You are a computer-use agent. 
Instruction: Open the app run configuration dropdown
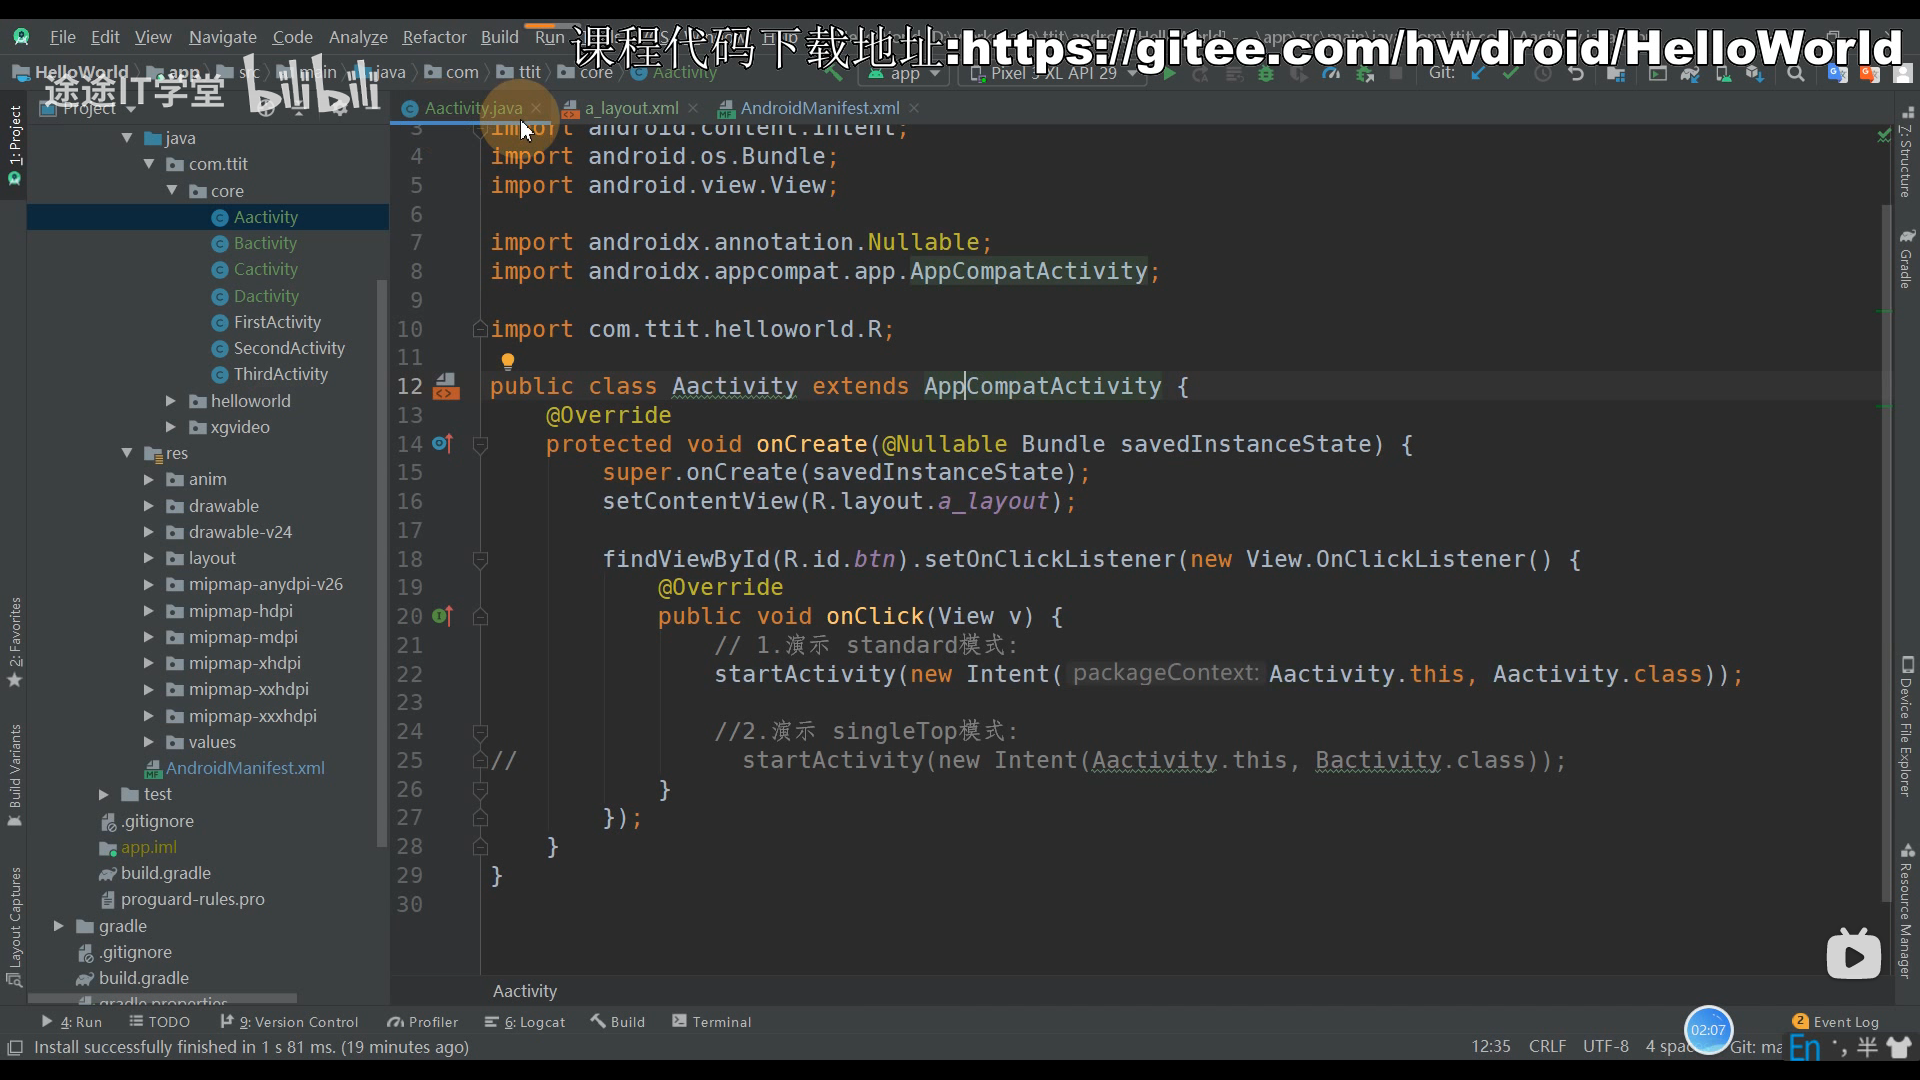(x=904, y=74)
